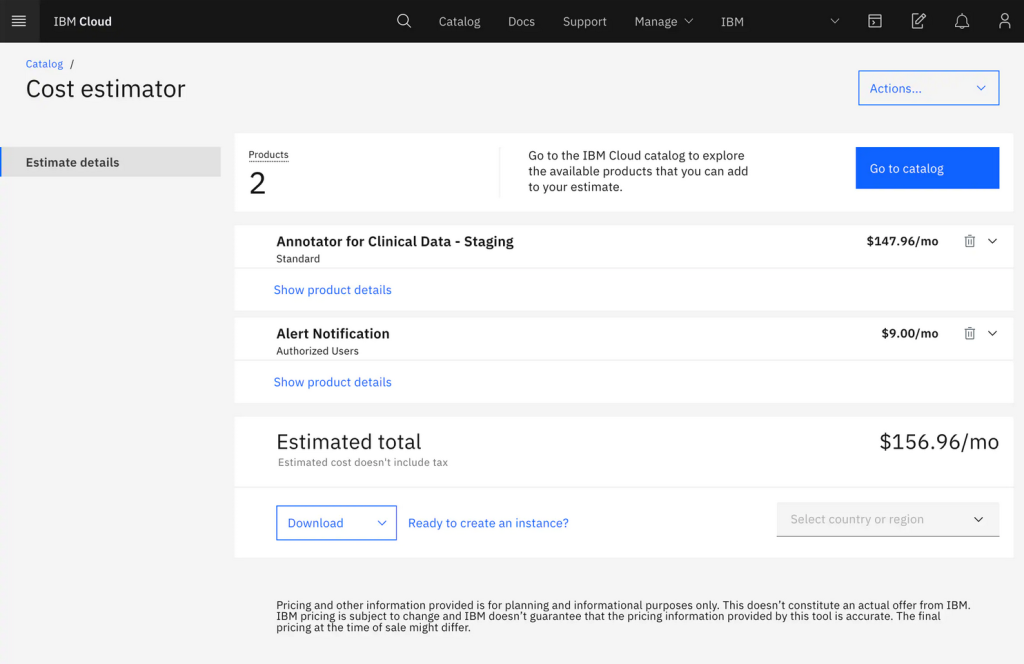Screen dimensions: 1024x664
Task: Click Estimated cost doesn't include tax note
Action: pos(362,462)
